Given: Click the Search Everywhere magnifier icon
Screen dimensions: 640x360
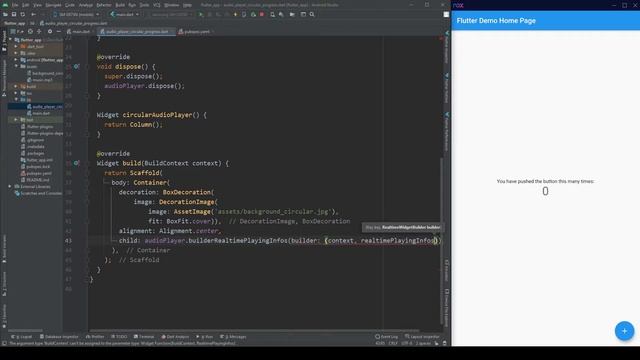Looking at the screenshot, I should point(312,14).
